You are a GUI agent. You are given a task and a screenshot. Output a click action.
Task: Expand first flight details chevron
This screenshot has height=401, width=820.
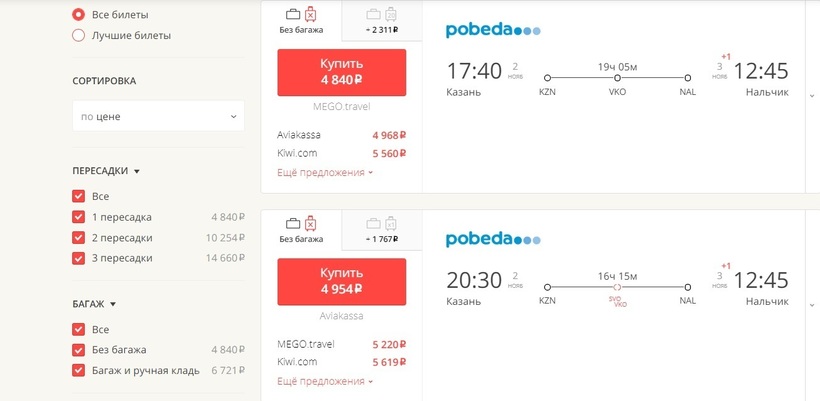(x=811, y=96)
